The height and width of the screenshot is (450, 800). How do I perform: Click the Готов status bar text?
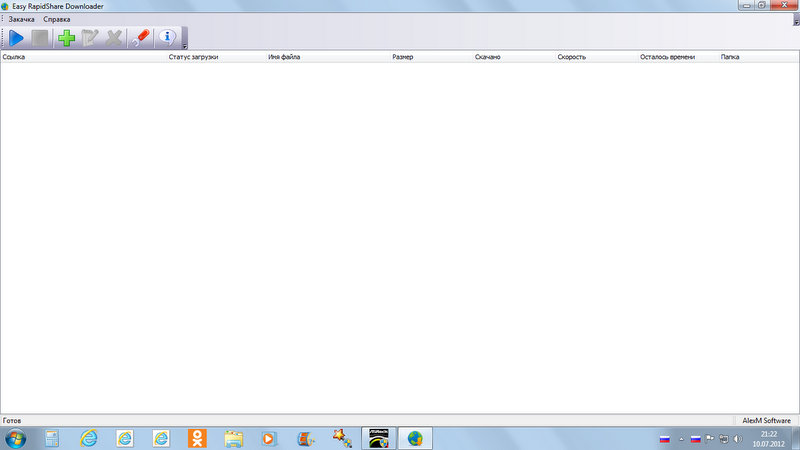click(12, 421)
